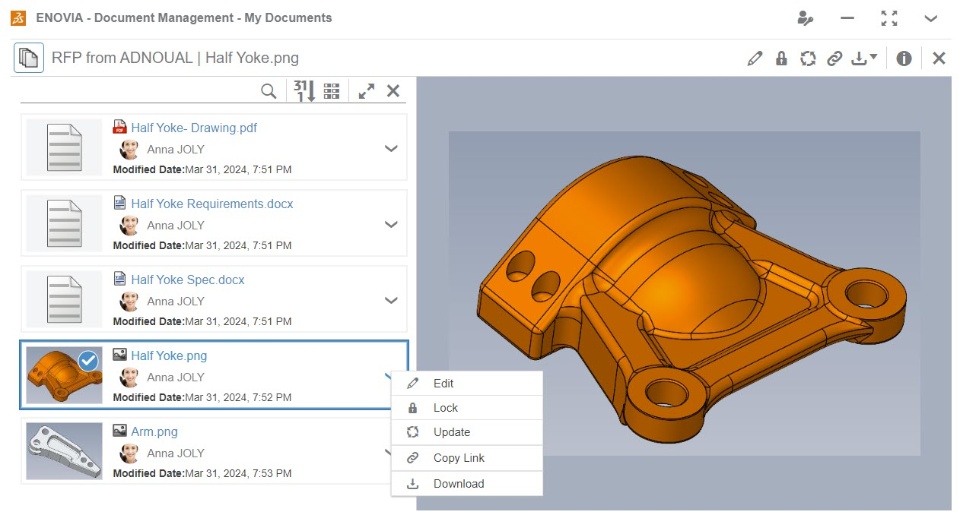Screen dimensions: 960x515
Task: Choose Edit from context menu
Action: click(x=467, y=383)
